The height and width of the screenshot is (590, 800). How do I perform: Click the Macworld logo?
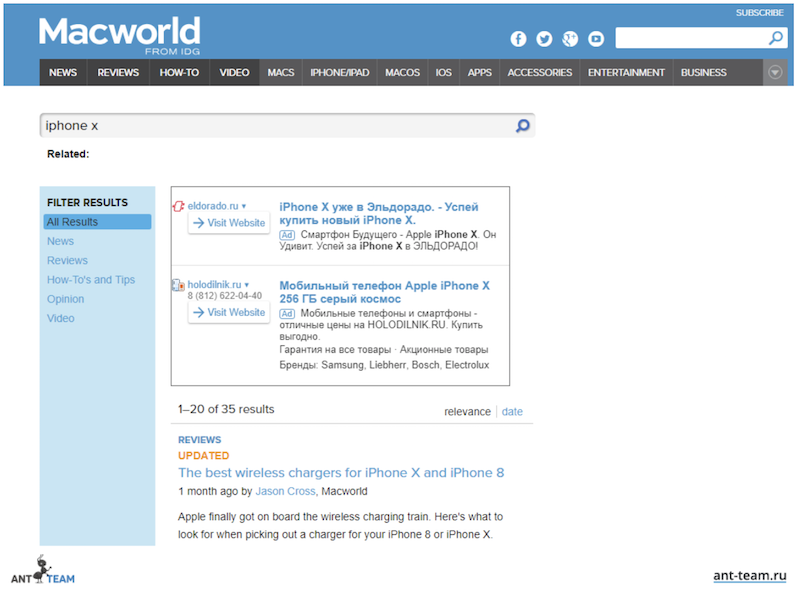[120, 35]
